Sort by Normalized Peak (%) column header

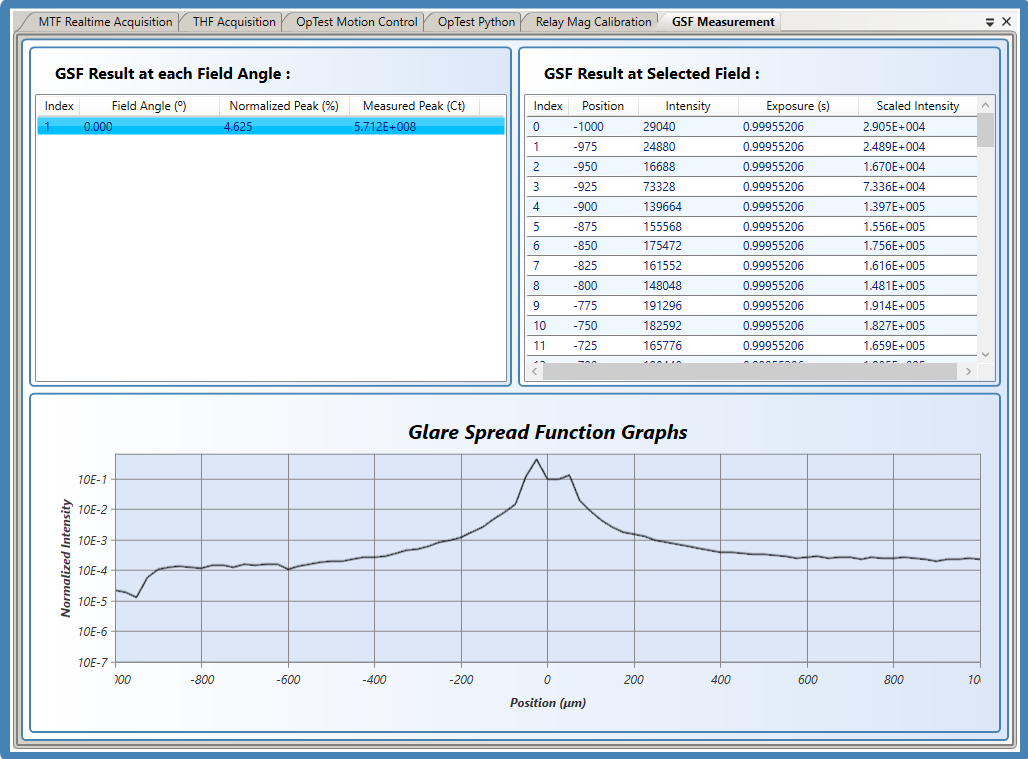click(x=284, y=106)
